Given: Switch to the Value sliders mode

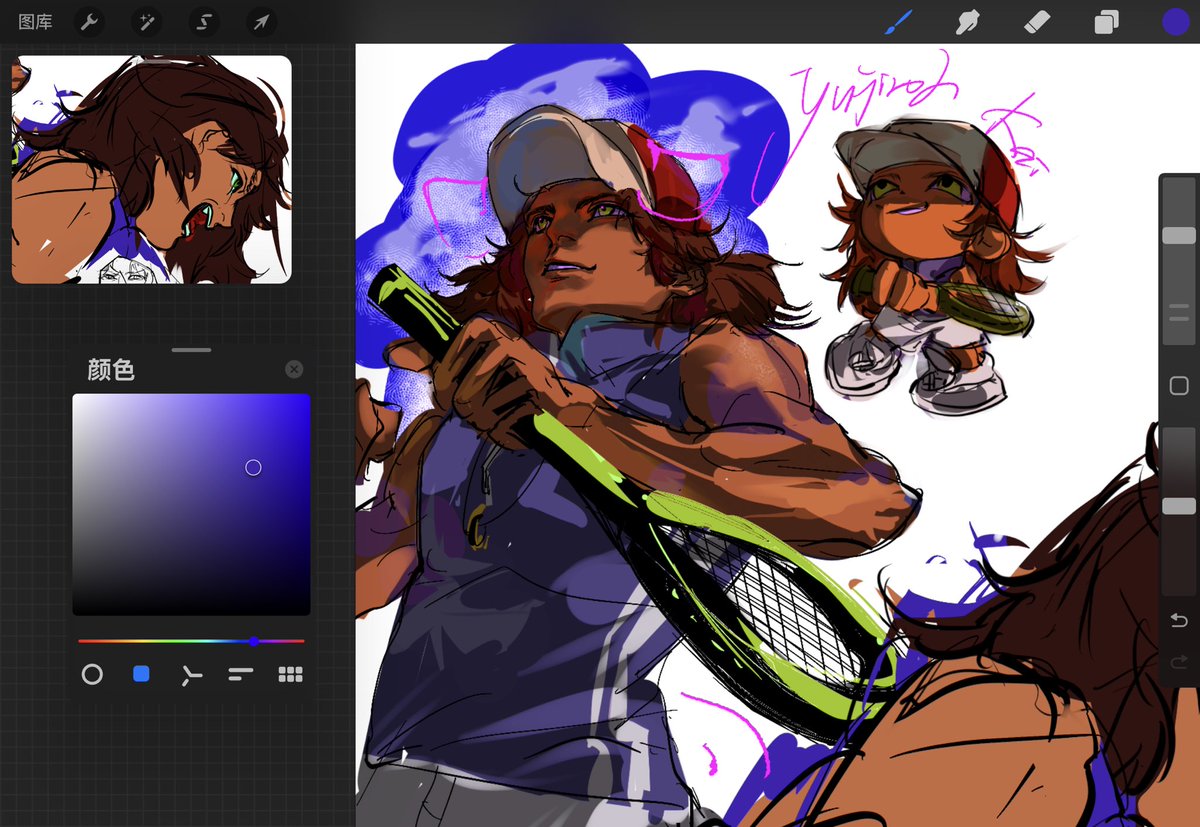Looking at the screenshot, I should (x=241, y=675).
